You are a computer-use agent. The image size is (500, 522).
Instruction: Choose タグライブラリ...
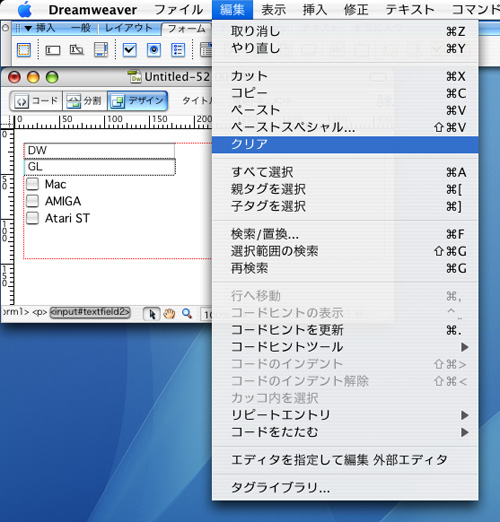(x=345, y=488)
